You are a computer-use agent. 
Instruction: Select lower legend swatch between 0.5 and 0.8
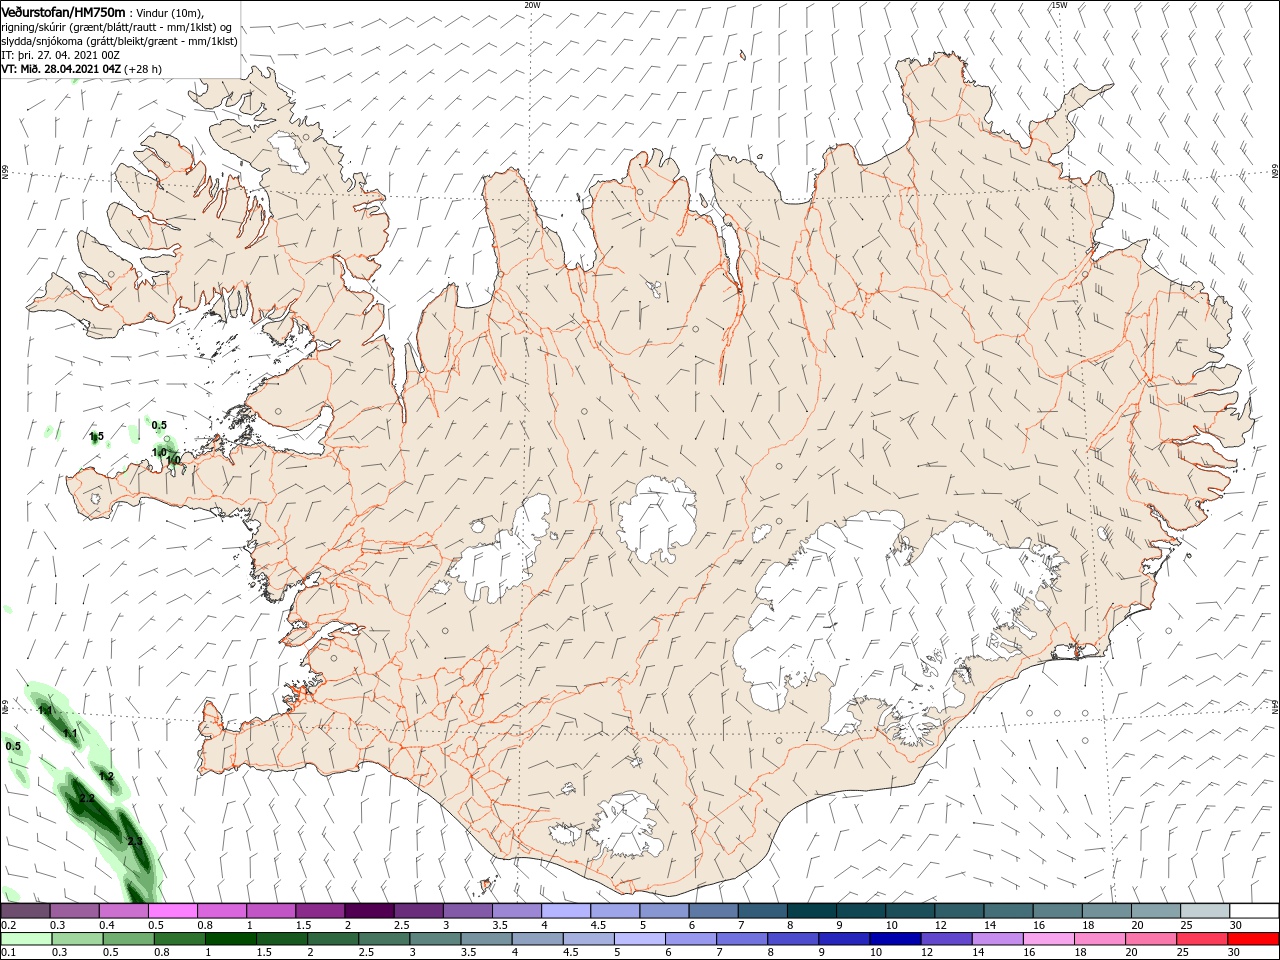tap(131, 939)
